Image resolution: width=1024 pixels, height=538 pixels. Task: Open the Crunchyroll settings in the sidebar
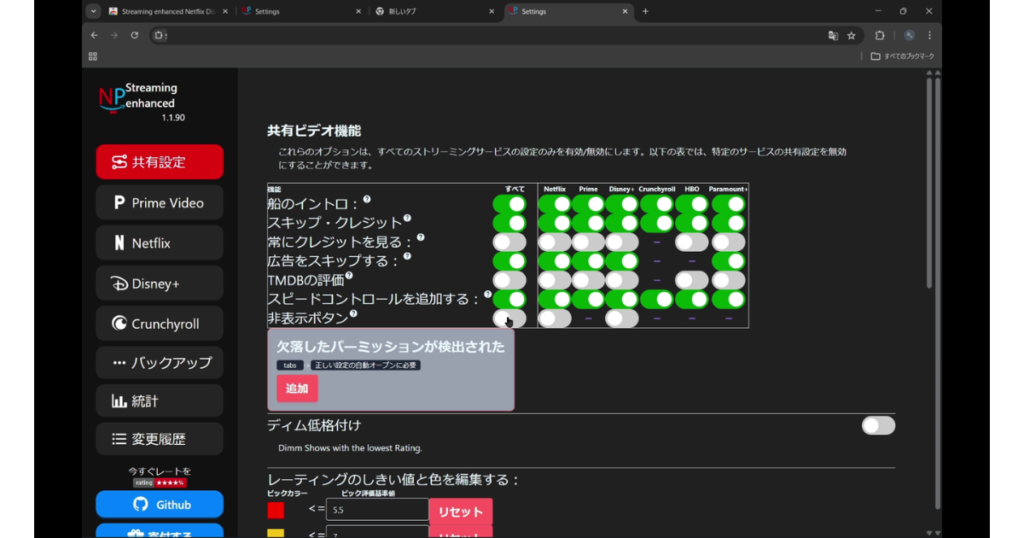[x=159, y=323]
